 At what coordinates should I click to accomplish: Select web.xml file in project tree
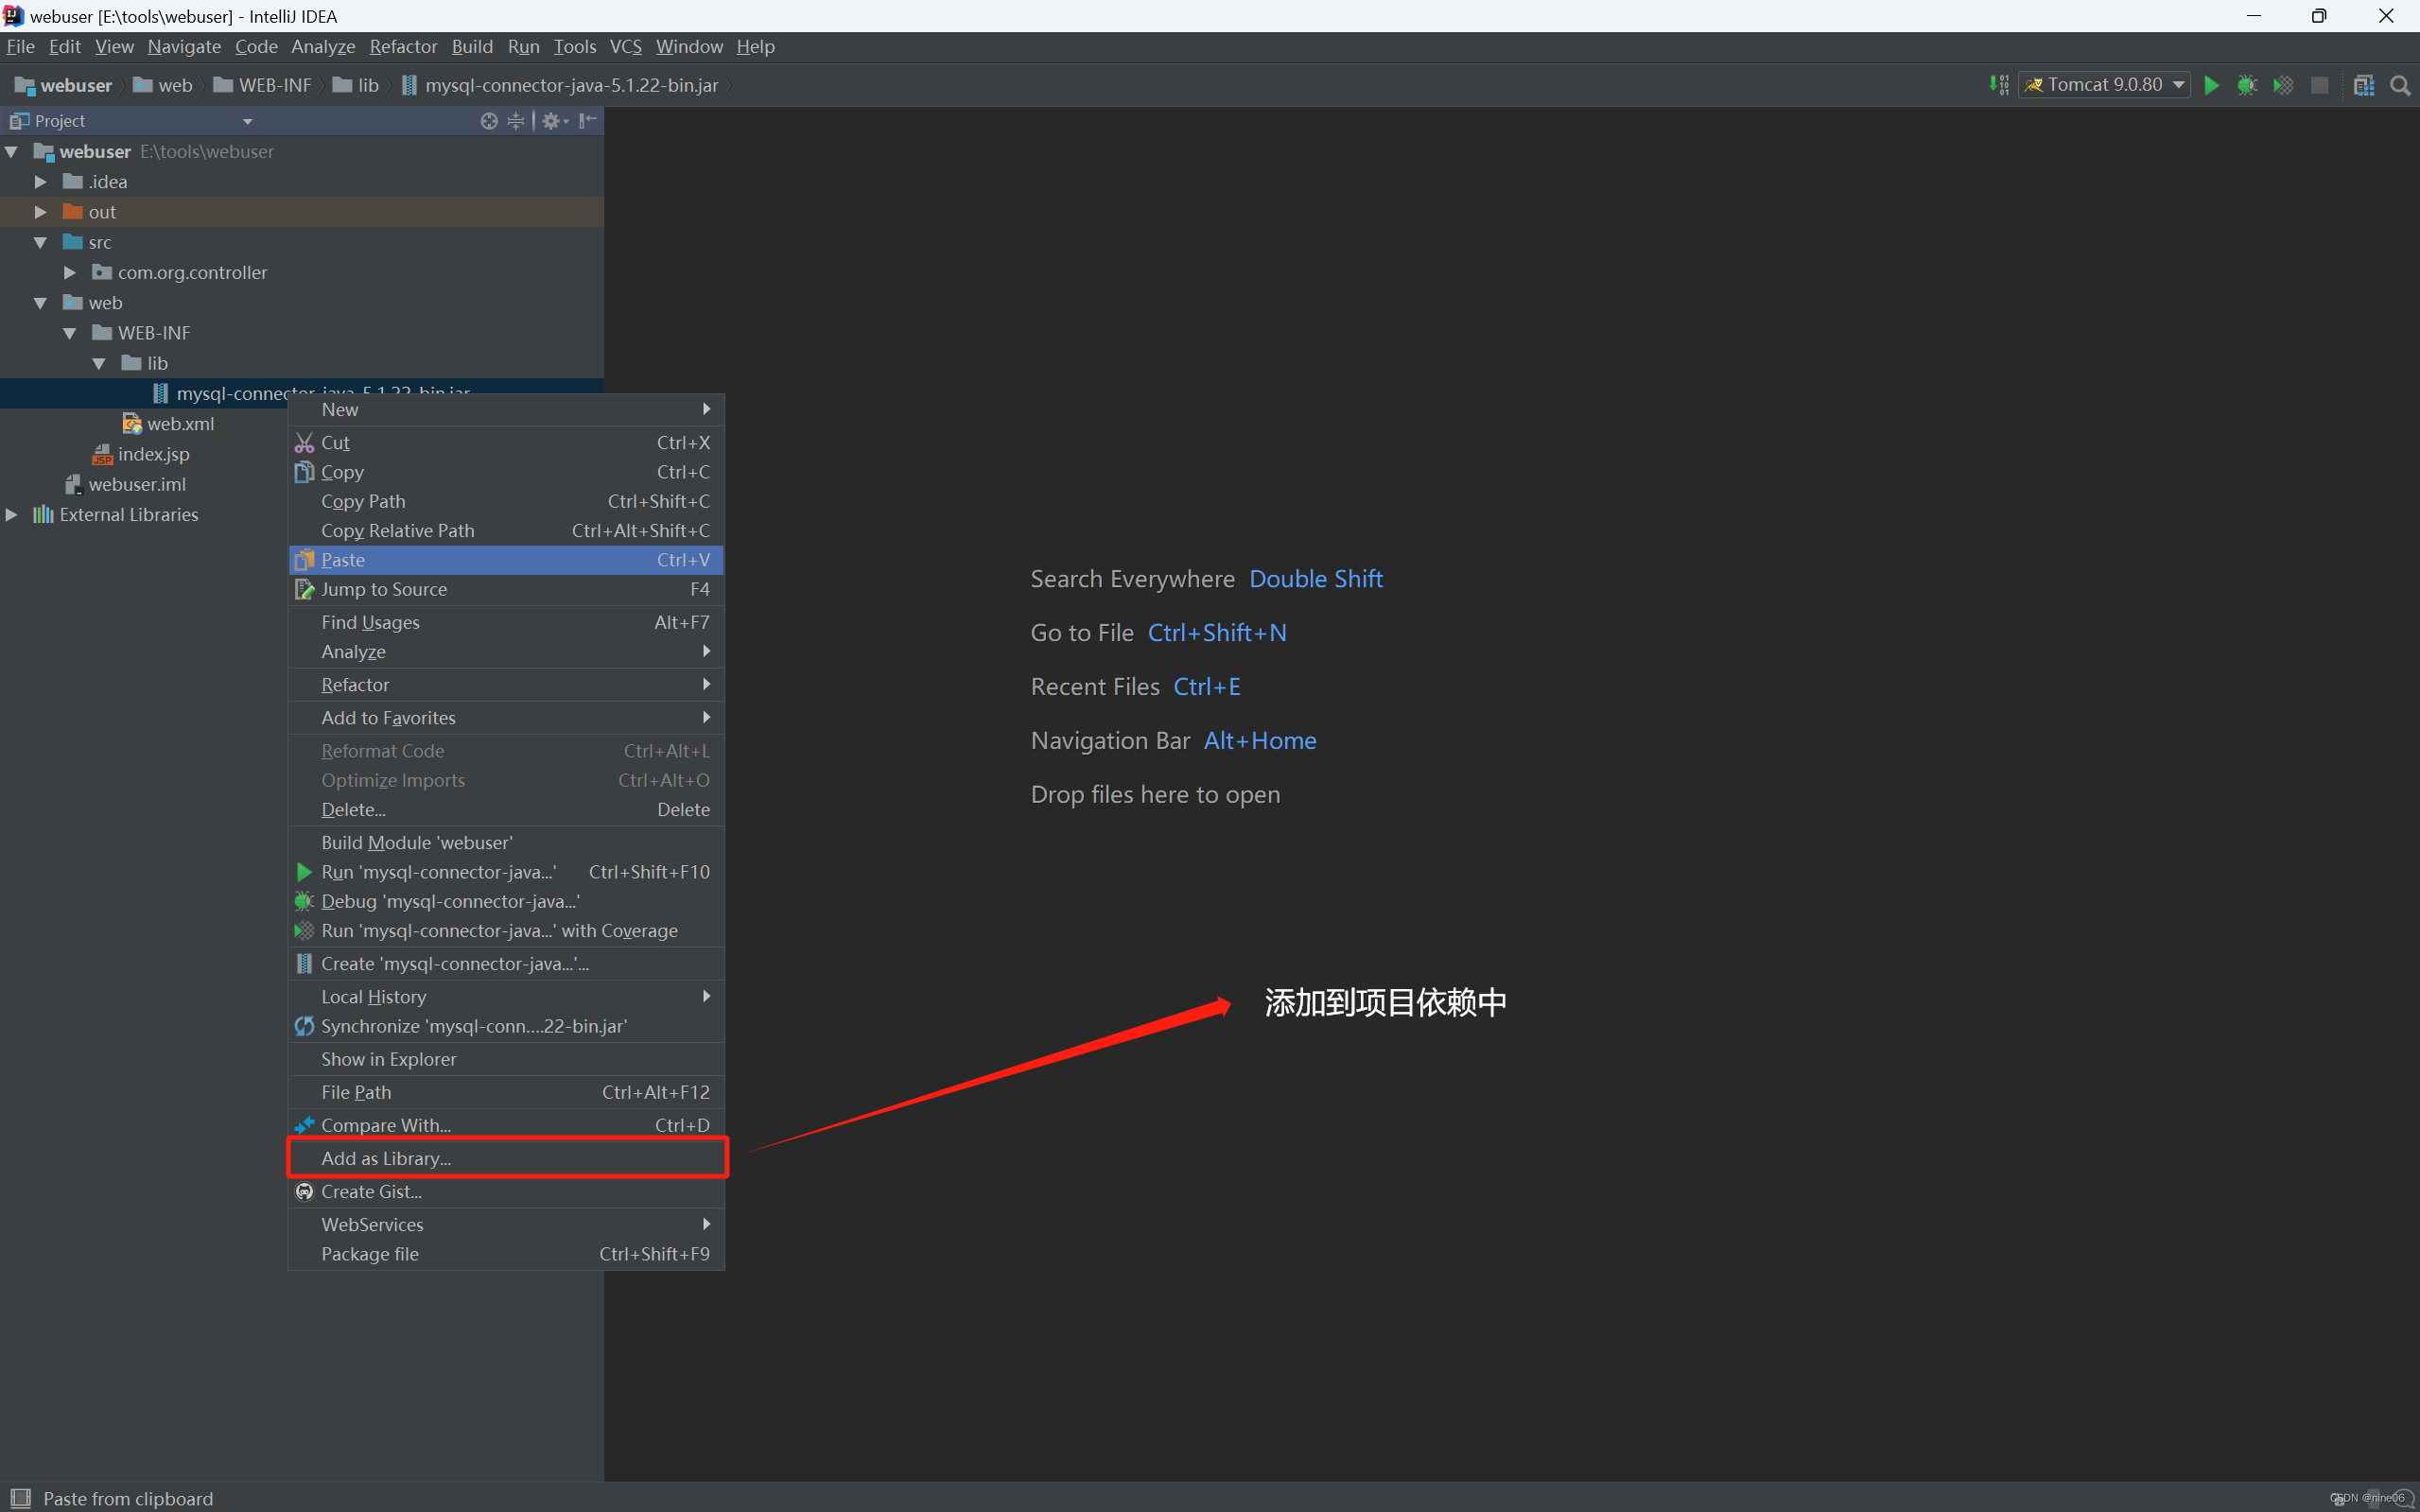[180, 424]
